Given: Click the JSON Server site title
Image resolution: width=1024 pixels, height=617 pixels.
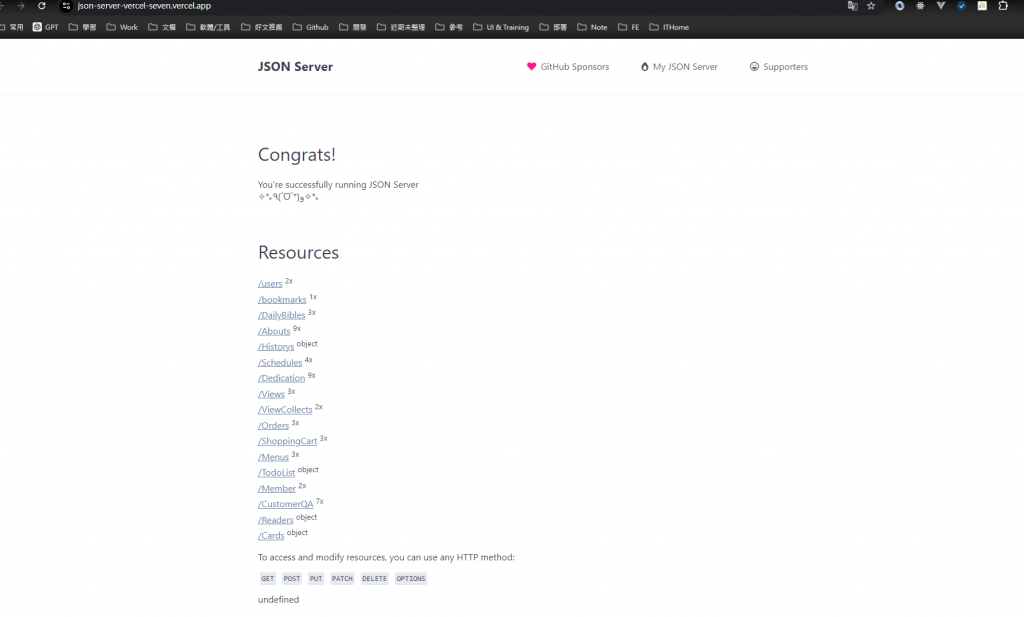Looking at the screenshot, I should coord(295,67).
